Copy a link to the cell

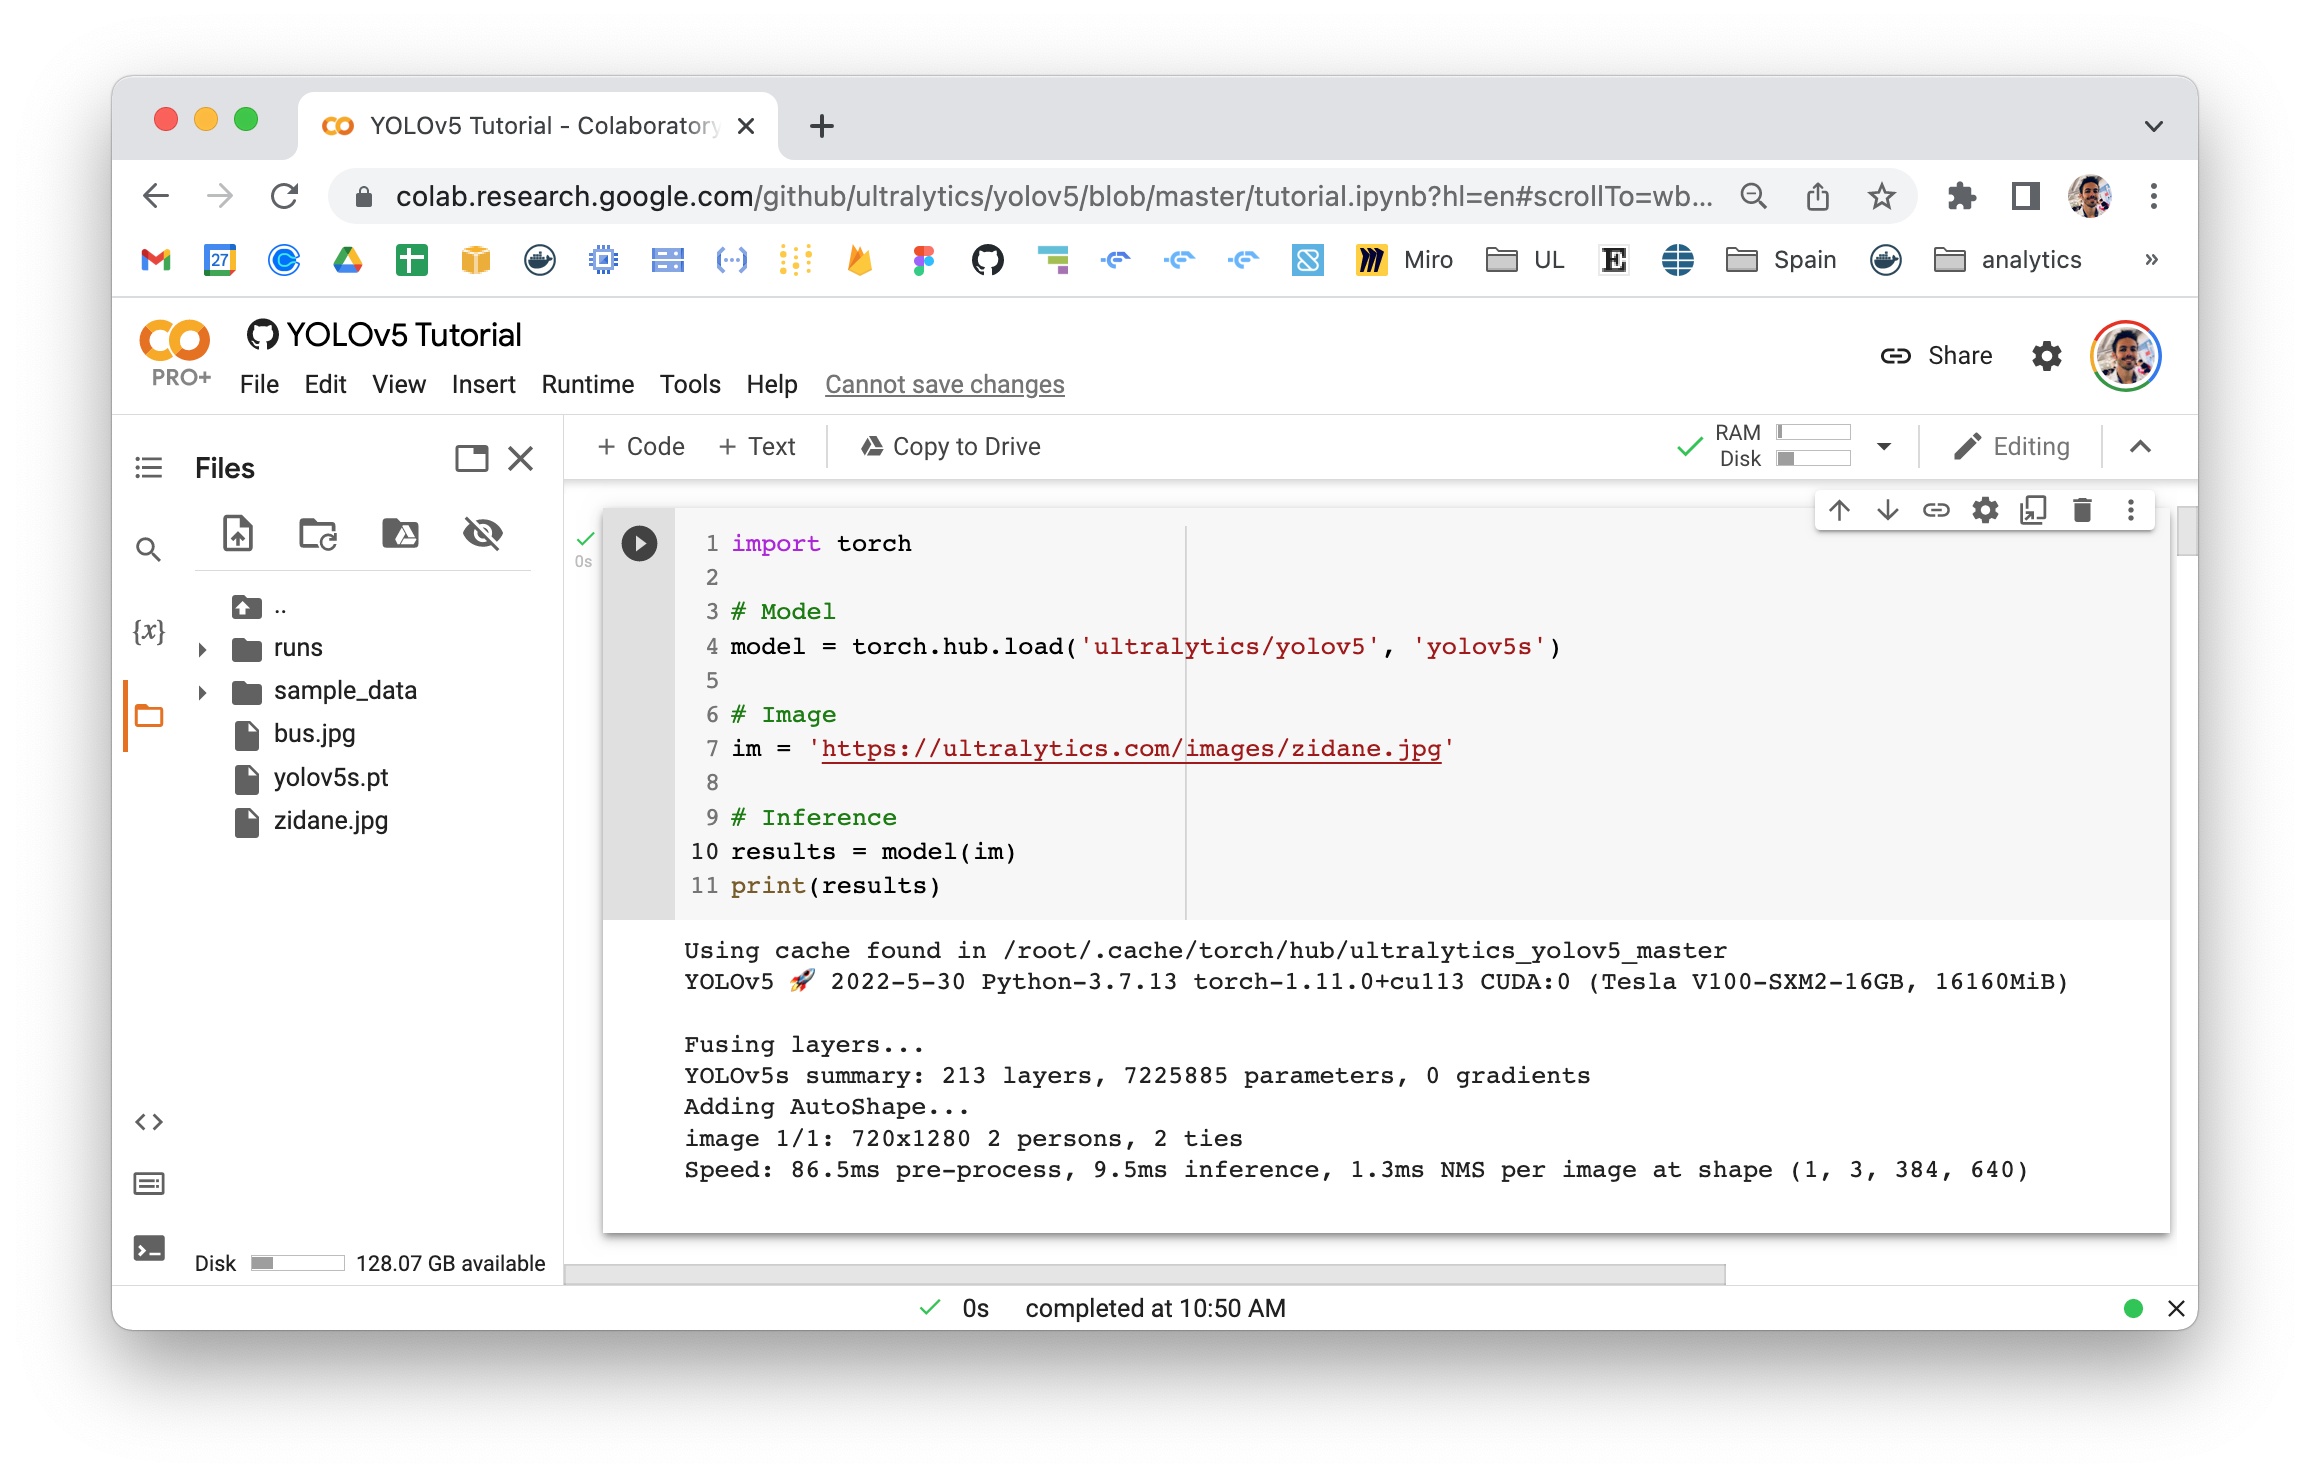point(1936,509)
